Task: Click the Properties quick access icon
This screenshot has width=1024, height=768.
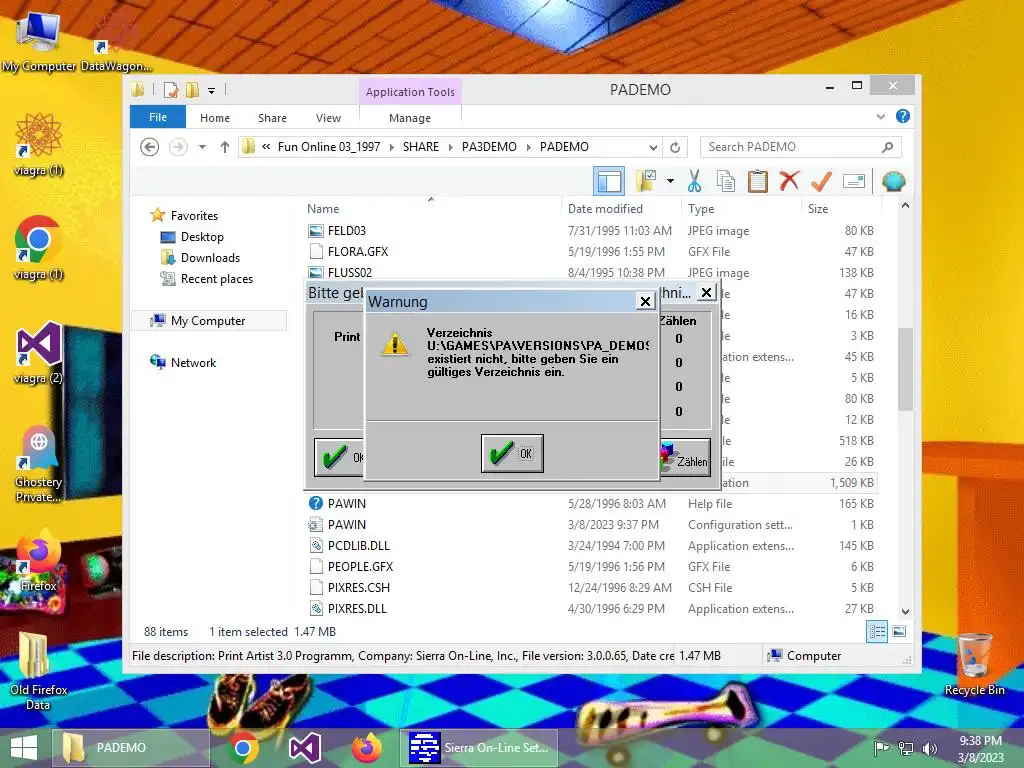Action: point(171,89)
